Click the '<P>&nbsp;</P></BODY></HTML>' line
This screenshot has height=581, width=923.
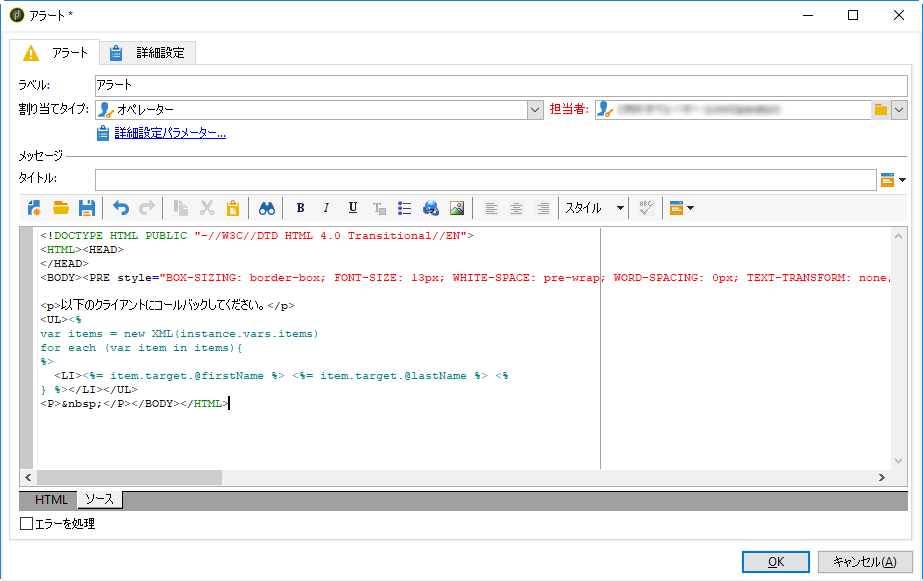pyautogui.click(x=134, y=404)
